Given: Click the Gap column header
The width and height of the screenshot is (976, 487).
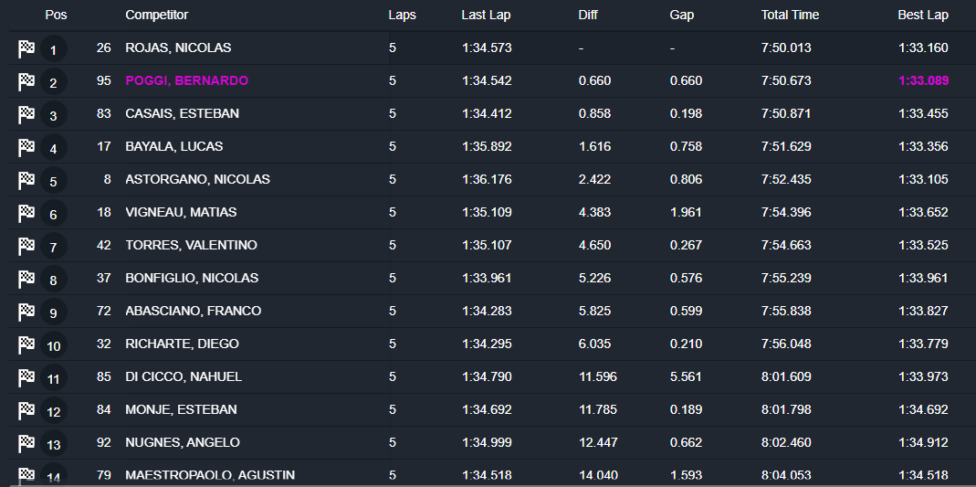Looking at the screenshot, I should pos(682,15).
